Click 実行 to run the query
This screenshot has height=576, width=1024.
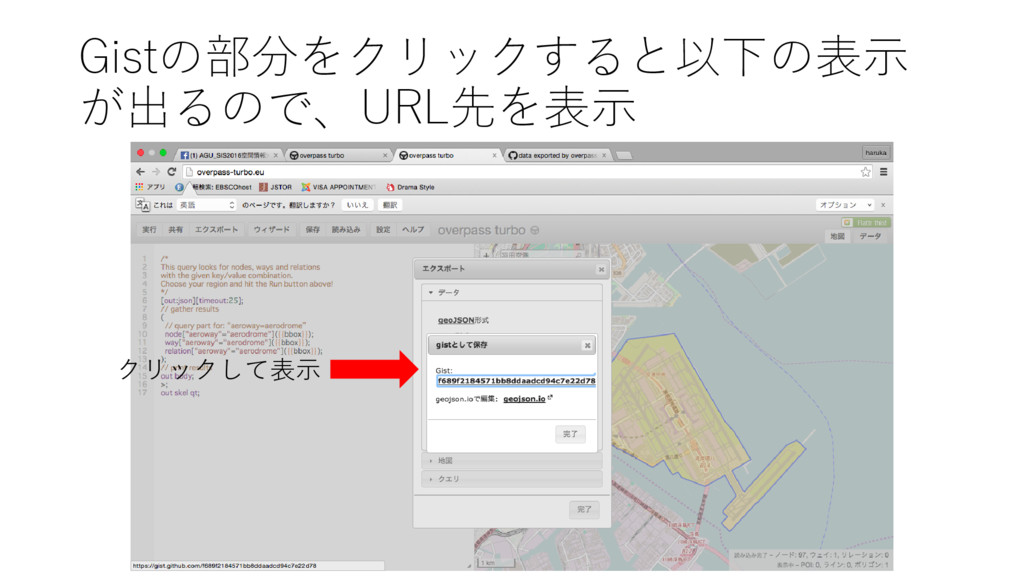click(150, 230)
